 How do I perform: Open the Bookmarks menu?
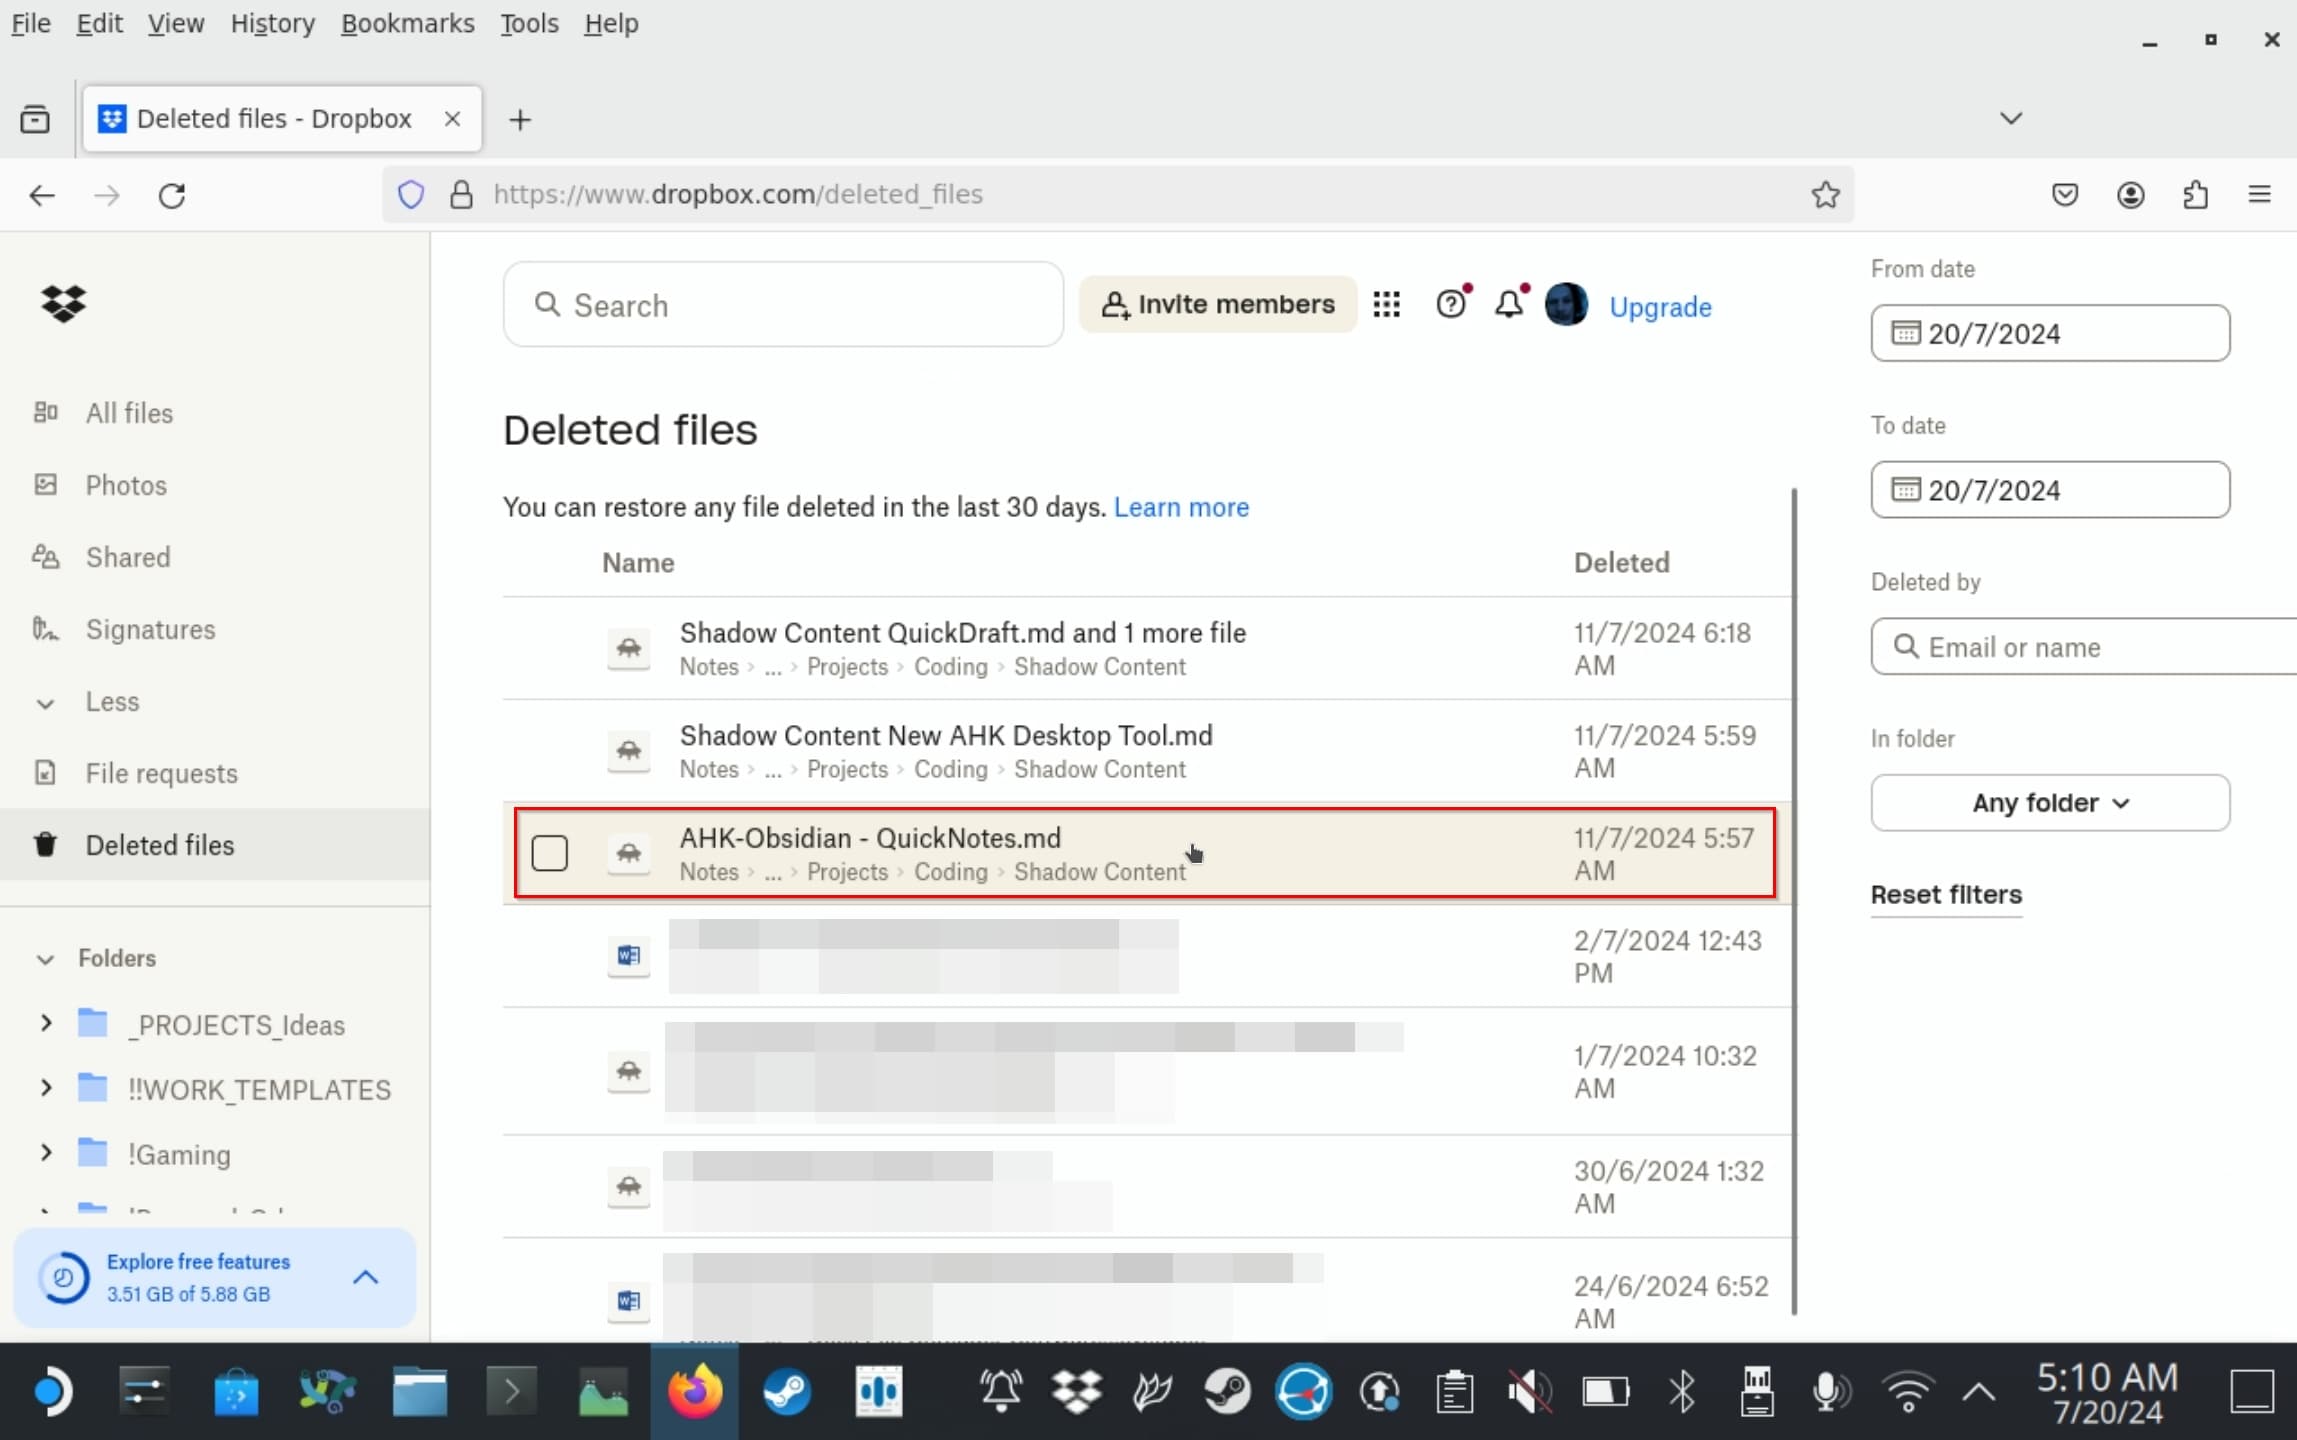pyautogui.click(x=407, y=23)
